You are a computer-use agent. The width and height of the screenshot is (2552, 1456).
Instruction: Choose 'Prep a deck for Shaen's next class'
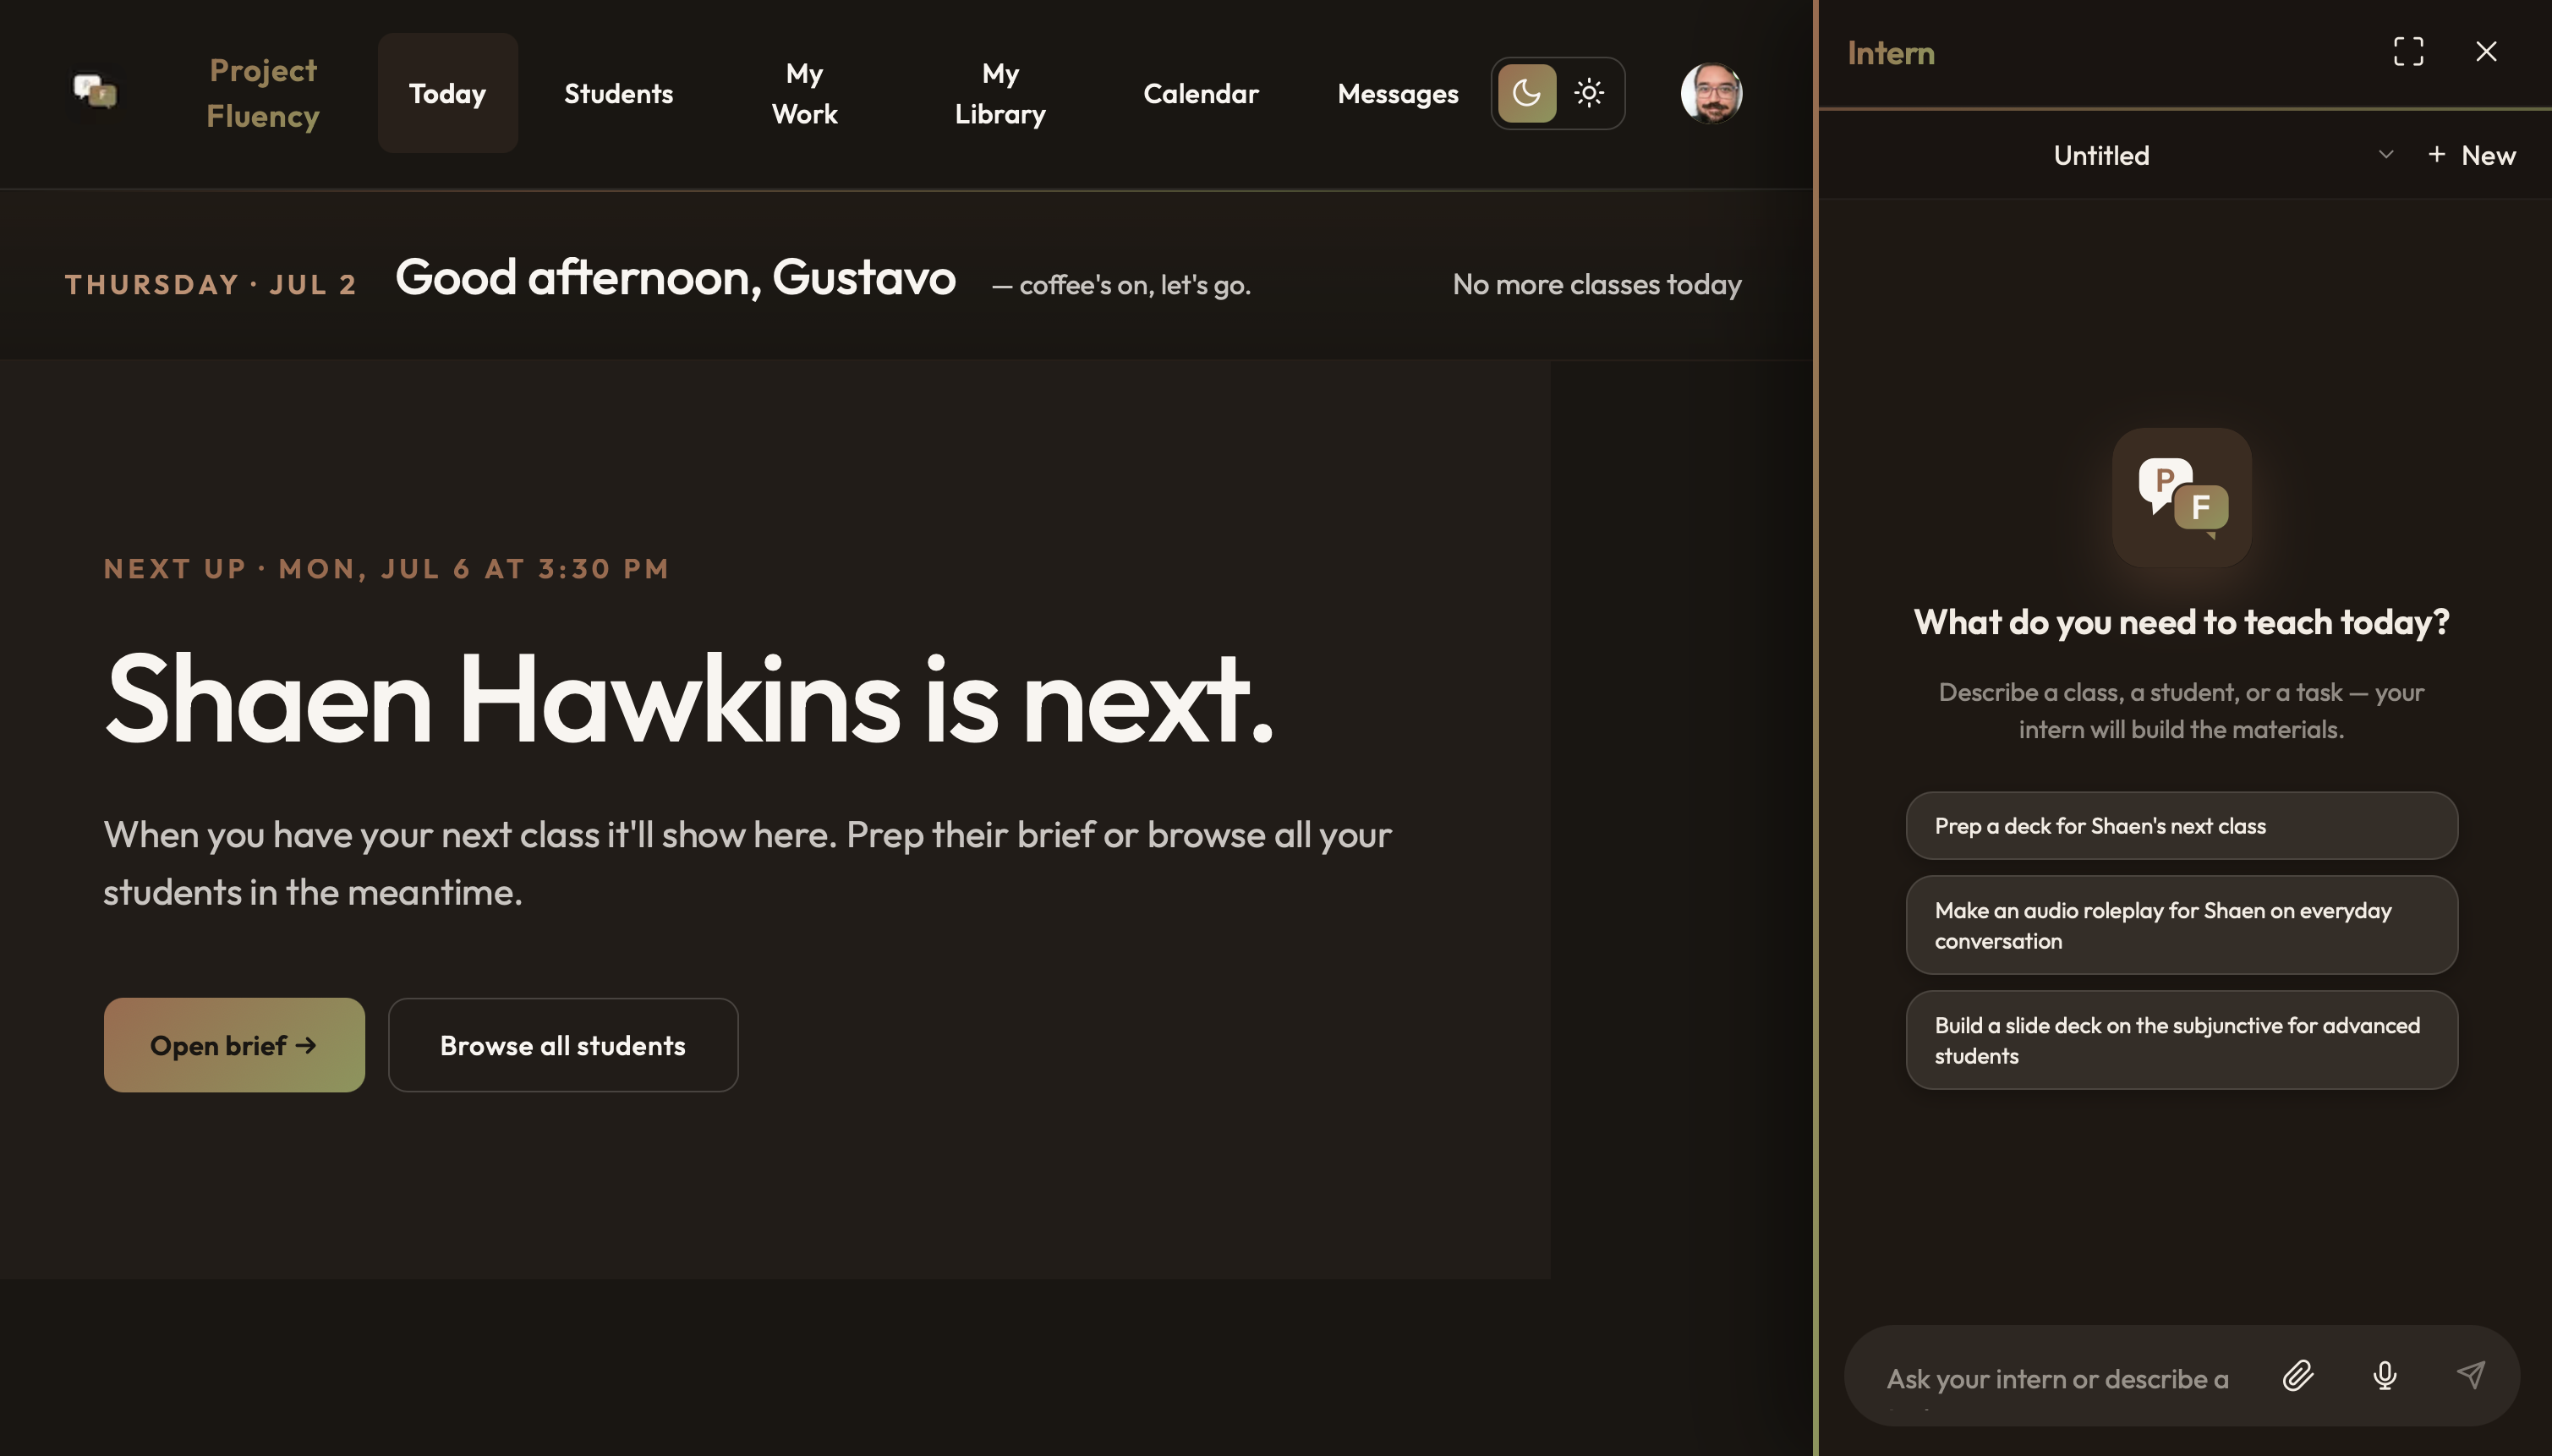click(2181, 826)
